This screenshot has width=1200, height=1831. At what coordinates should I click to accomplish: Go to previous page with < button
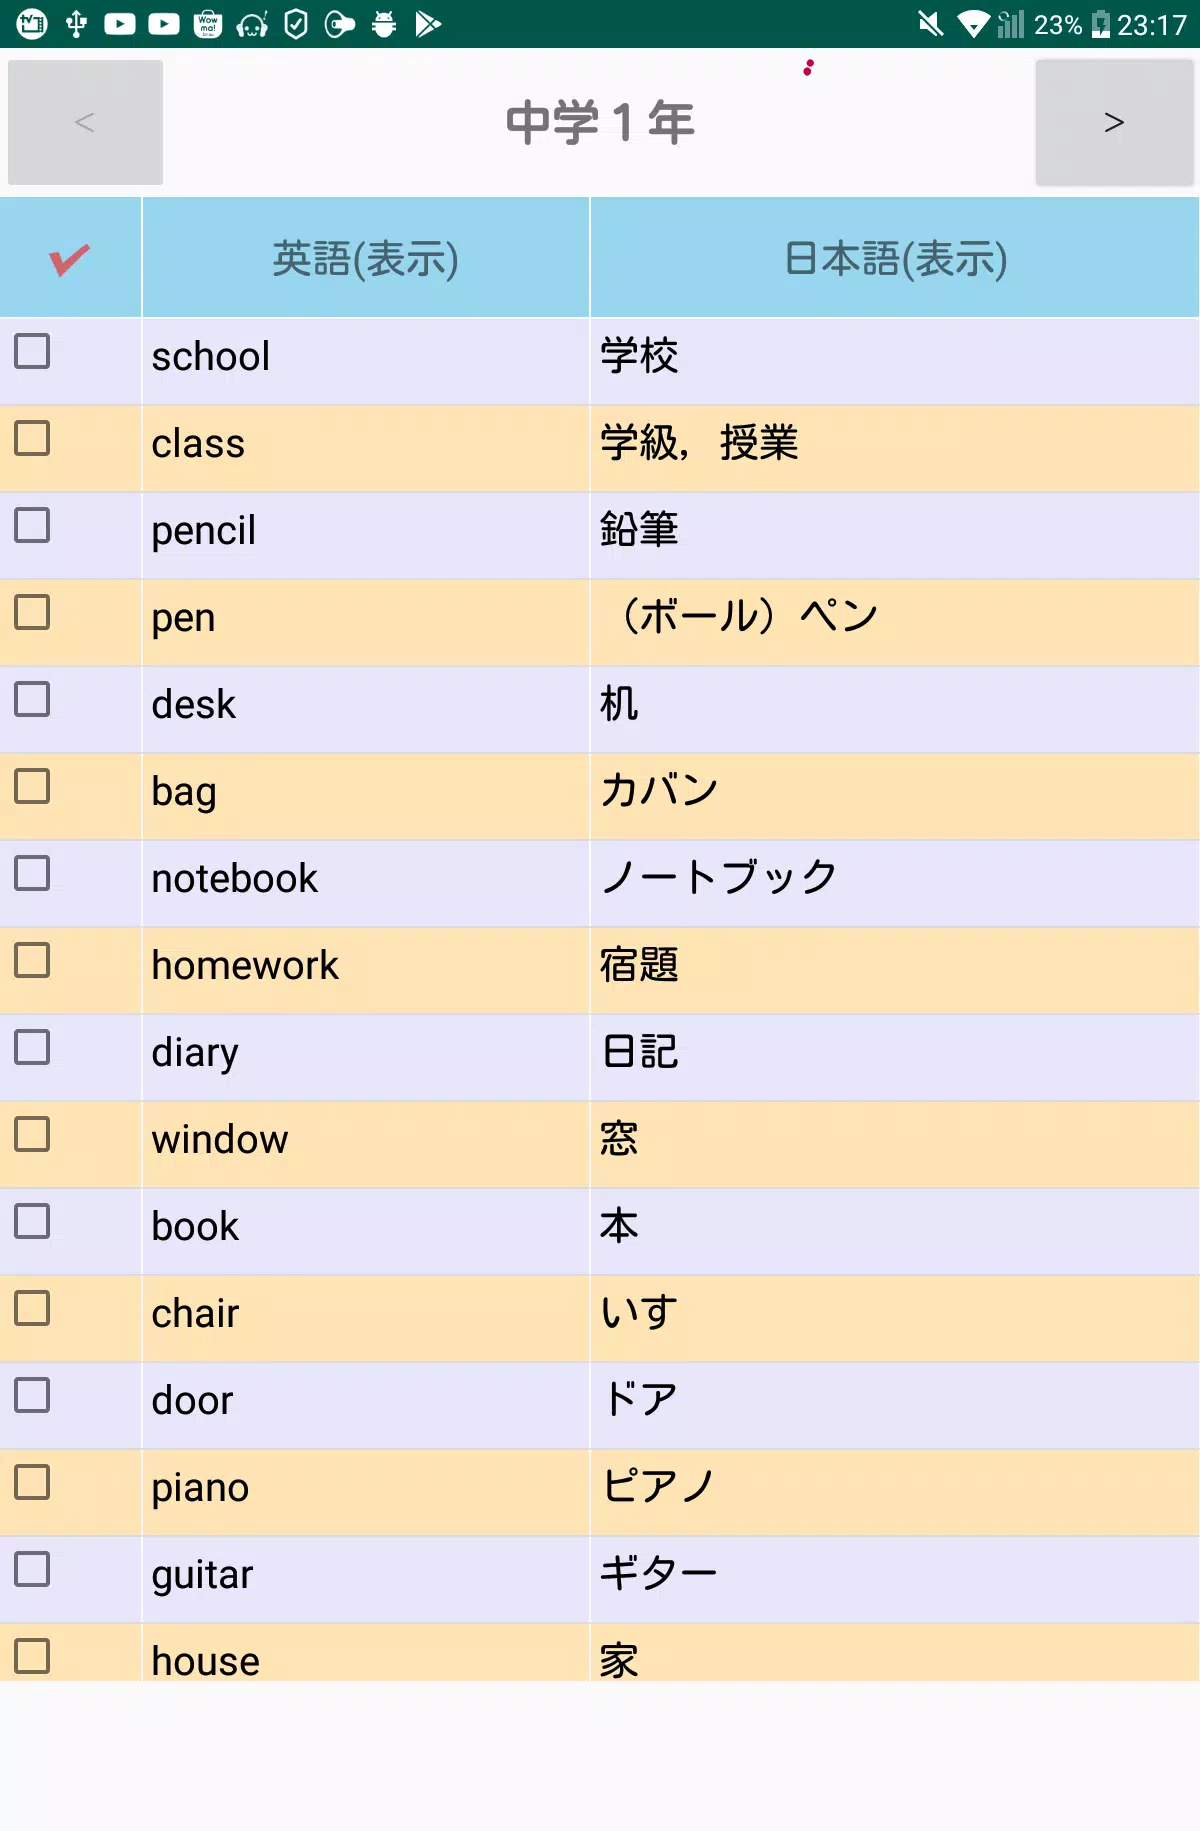(x=84, y=122)
